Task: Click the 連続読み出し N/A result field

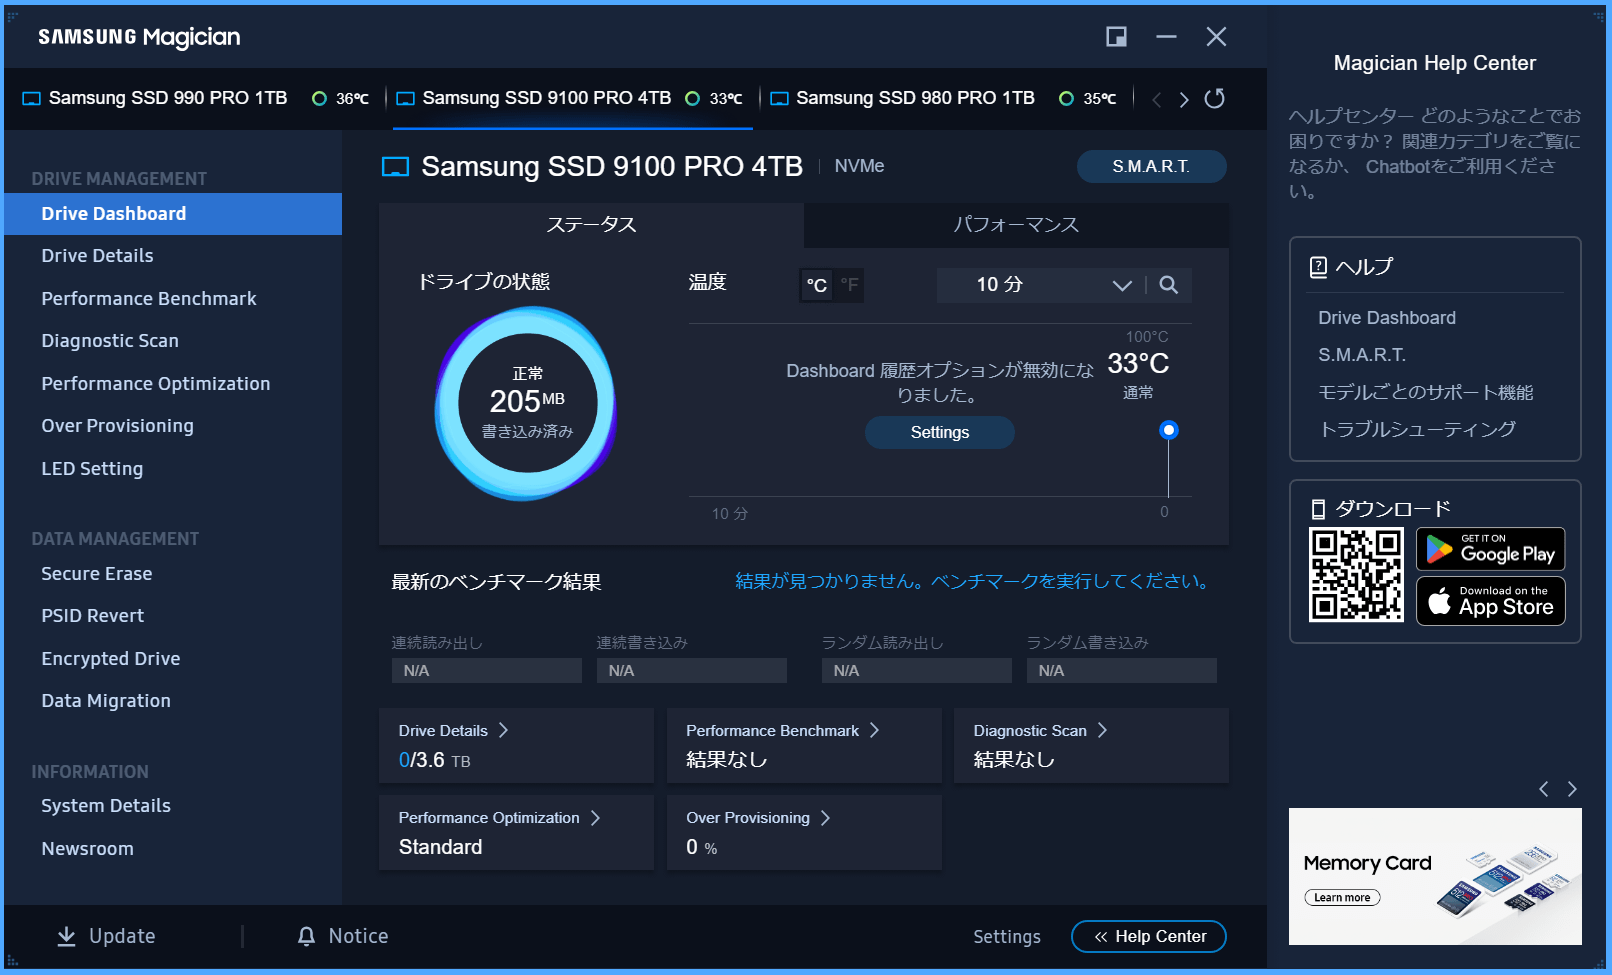Action: (x=487, y=671)
